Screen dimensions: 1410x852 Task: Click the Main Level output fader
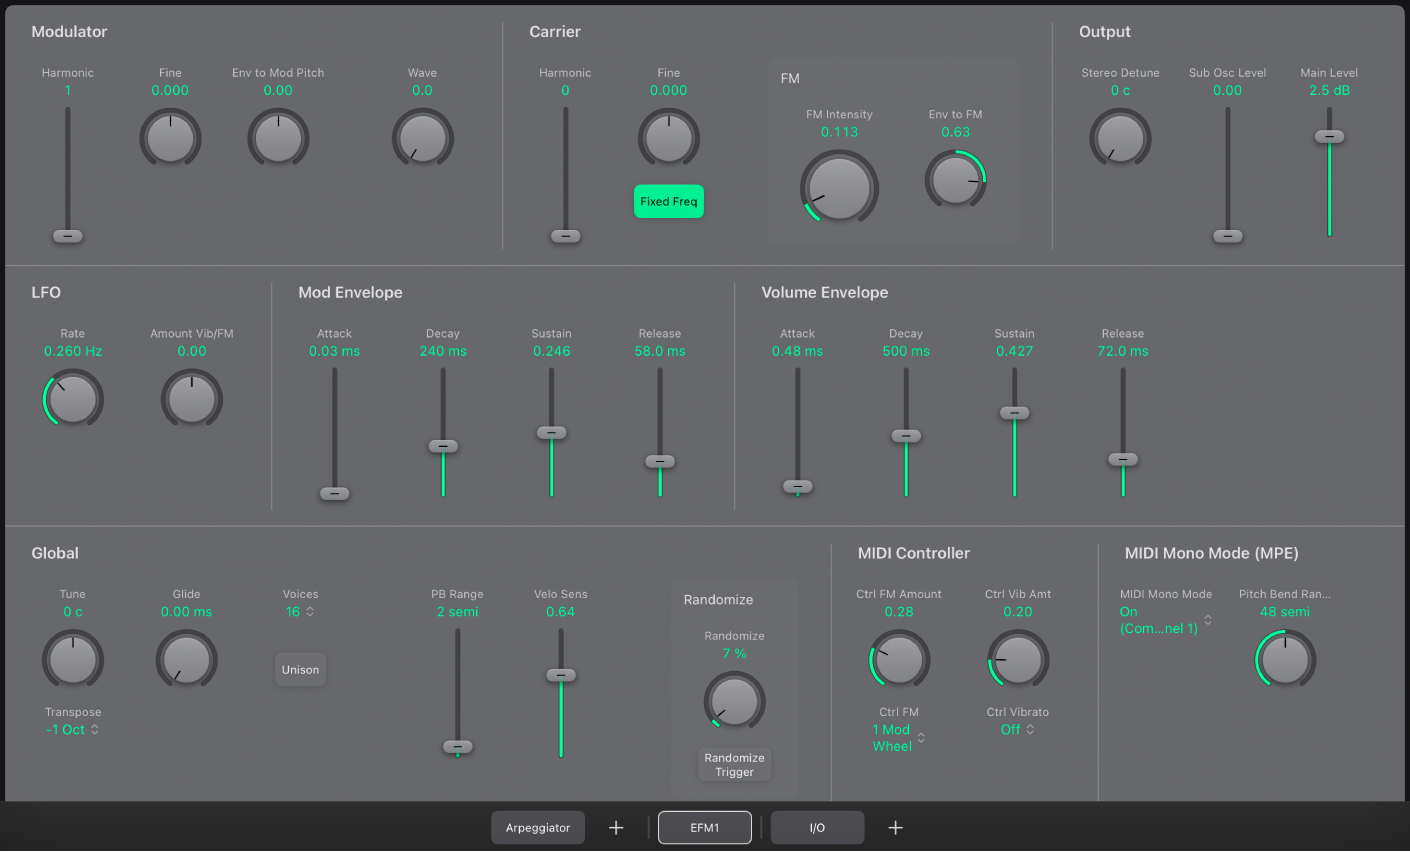[x=1329, y=137]
